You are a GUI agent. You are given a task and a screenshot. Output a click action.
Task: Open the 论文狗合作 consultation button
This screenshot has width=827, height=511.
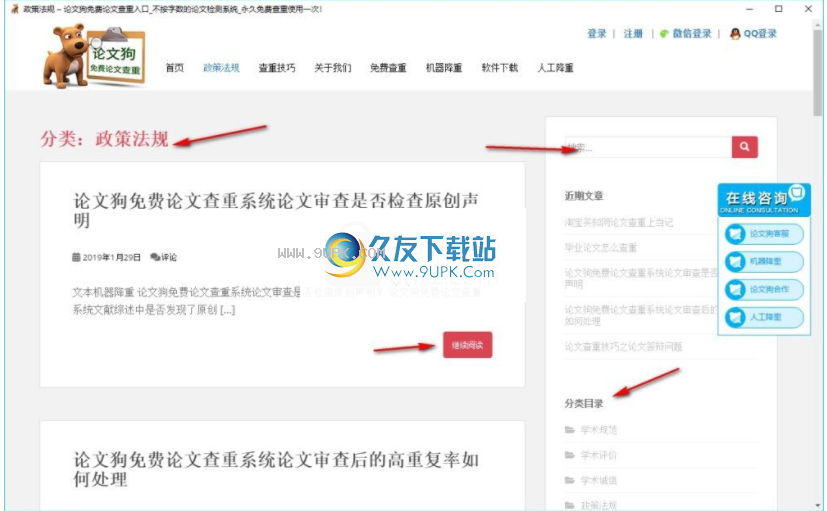(764, 289)
